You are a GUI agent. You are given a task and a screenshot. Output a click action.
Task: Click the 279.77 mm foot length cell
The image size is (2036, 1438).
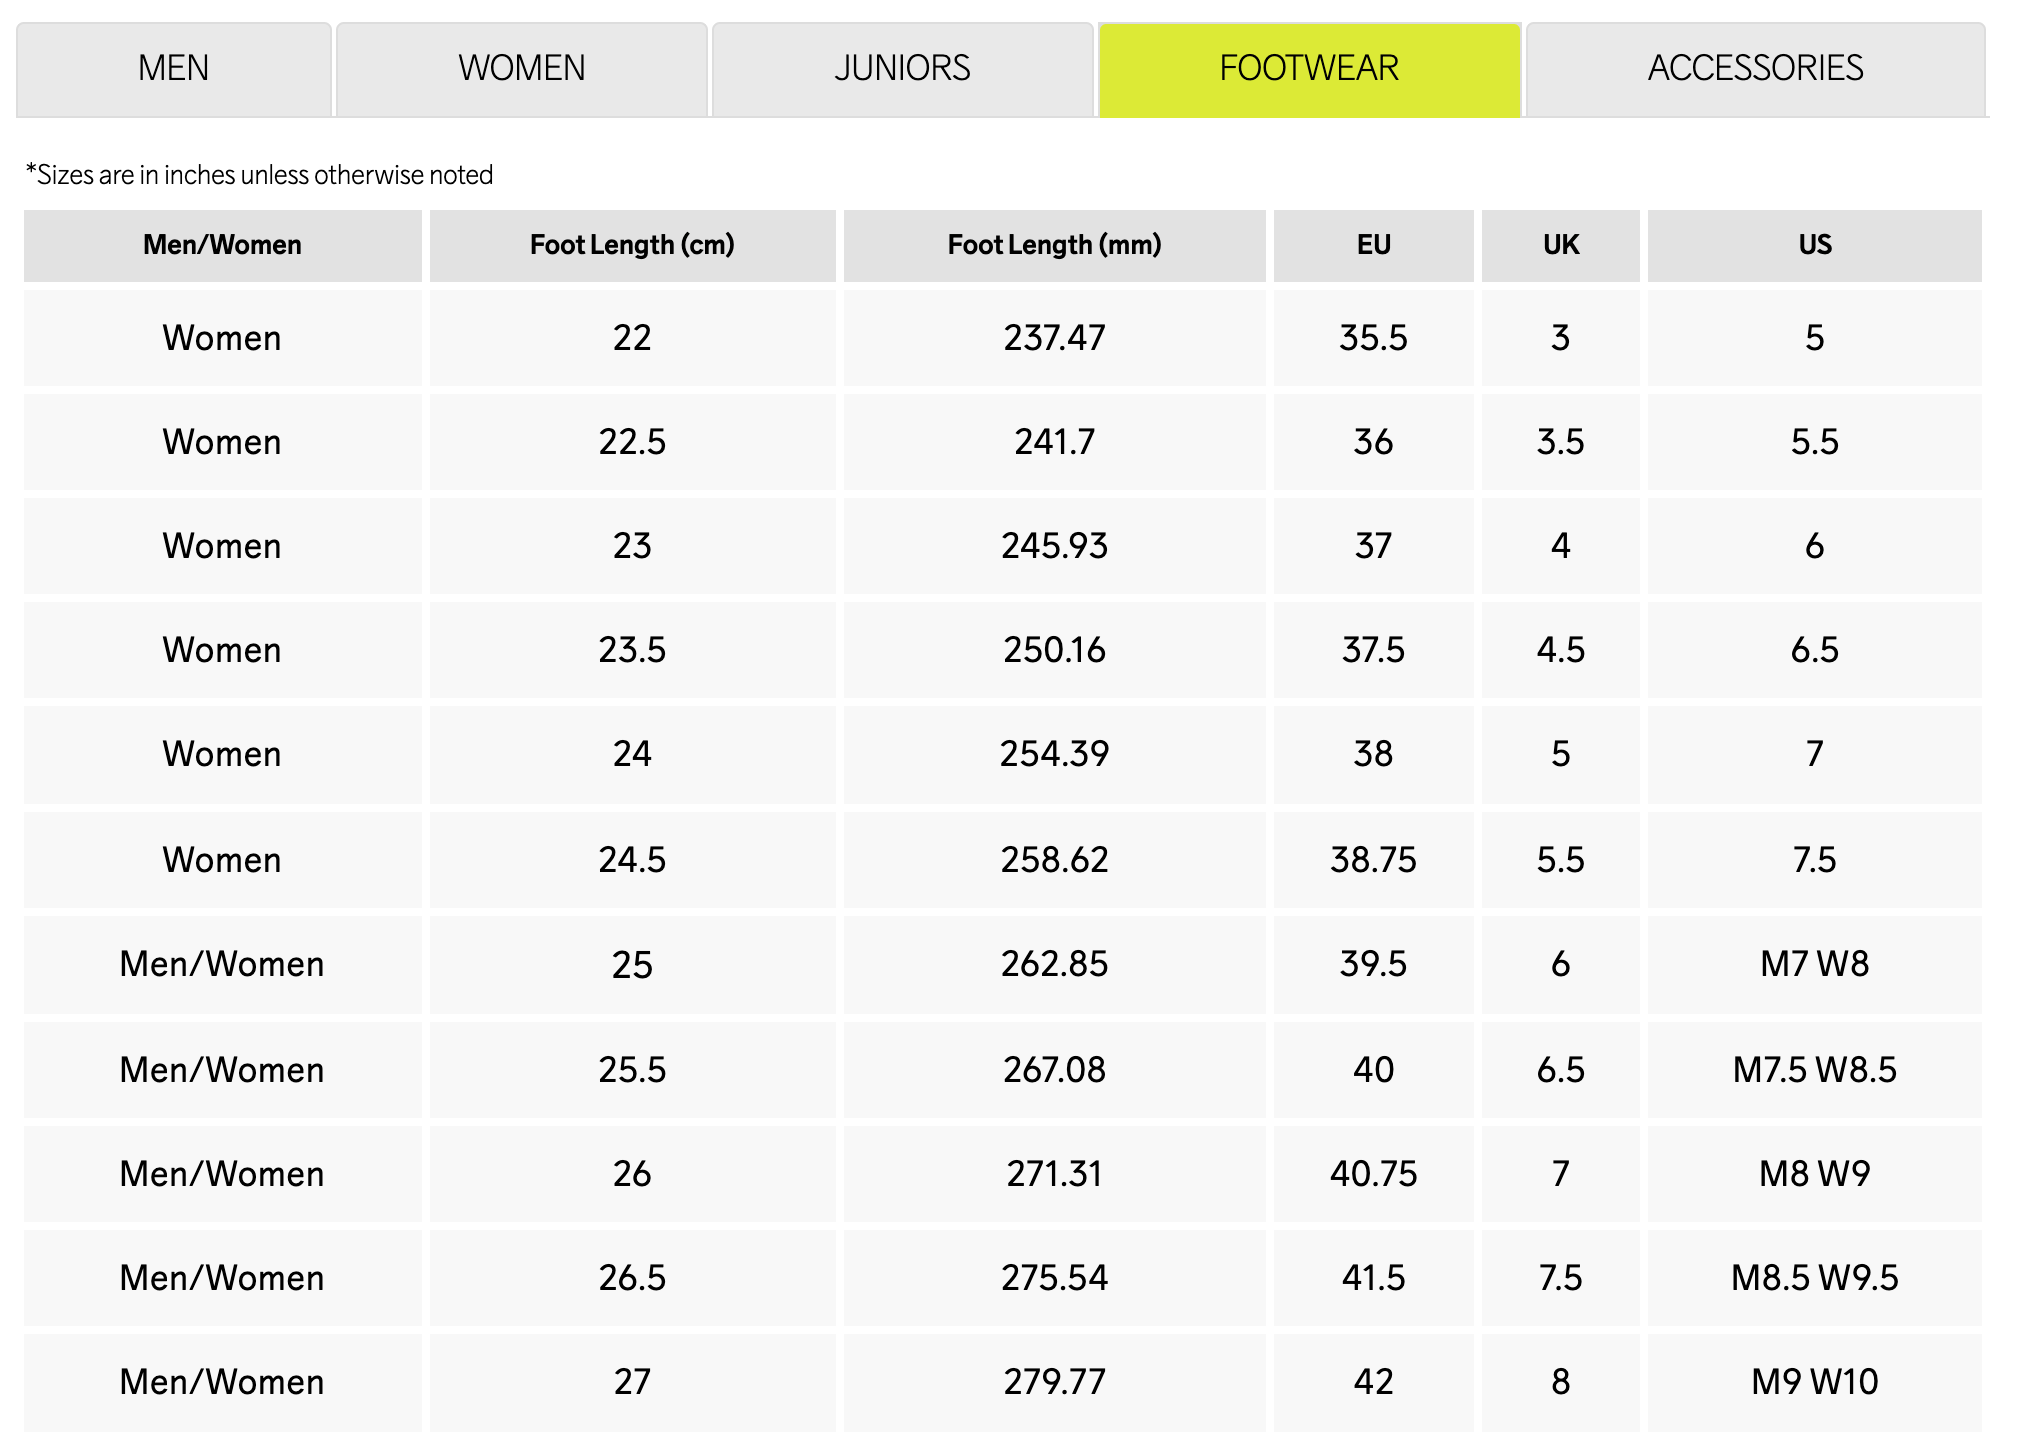1054,1382
